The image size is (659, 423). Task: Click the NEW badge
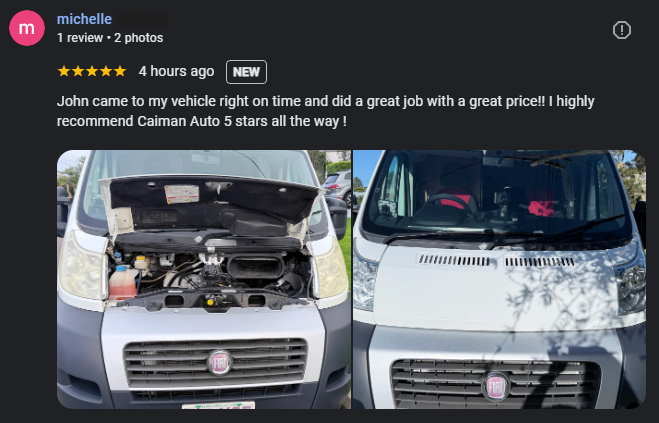tap(246, 72)
